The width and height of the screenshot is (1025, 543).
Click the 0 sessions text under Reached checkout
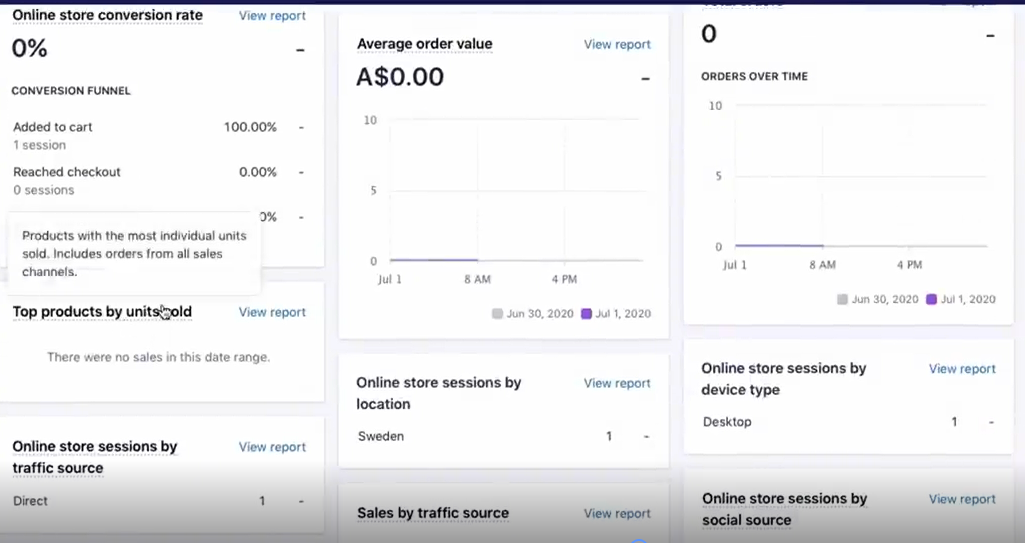(x=44, y=190)
